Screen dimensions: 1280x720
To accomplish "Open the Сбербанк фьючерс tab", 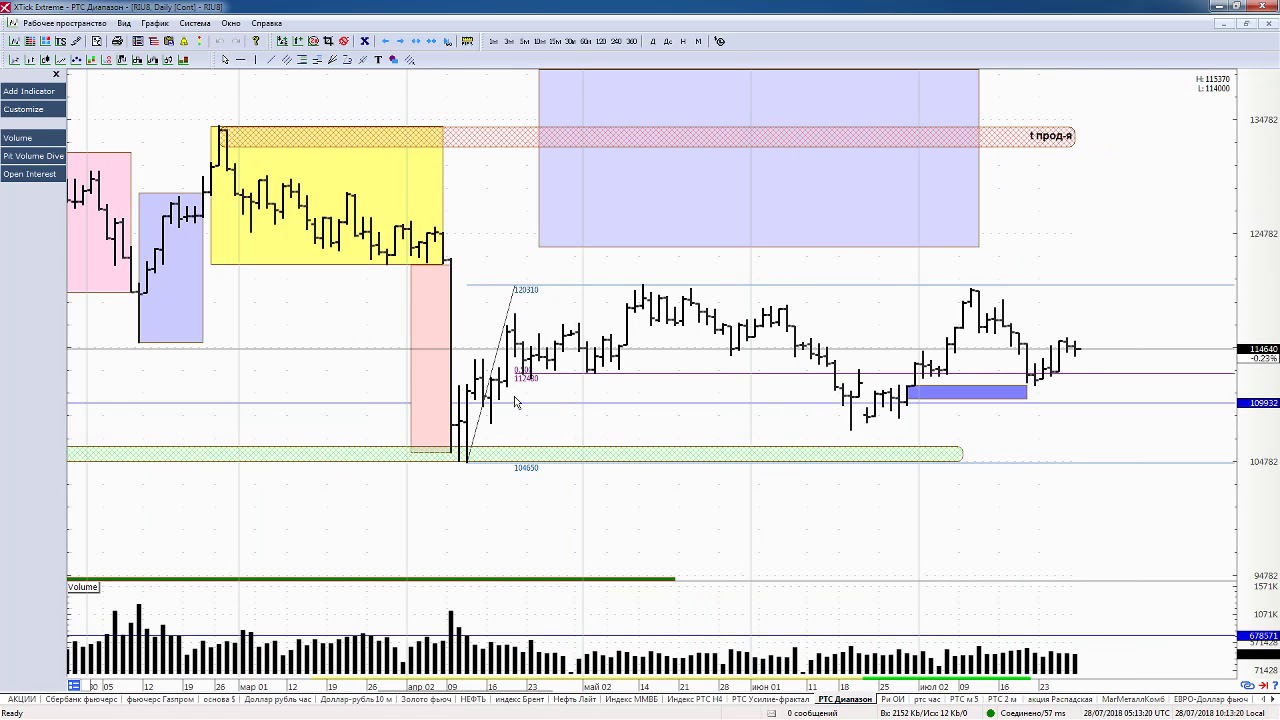I will [x=81, y=699].
